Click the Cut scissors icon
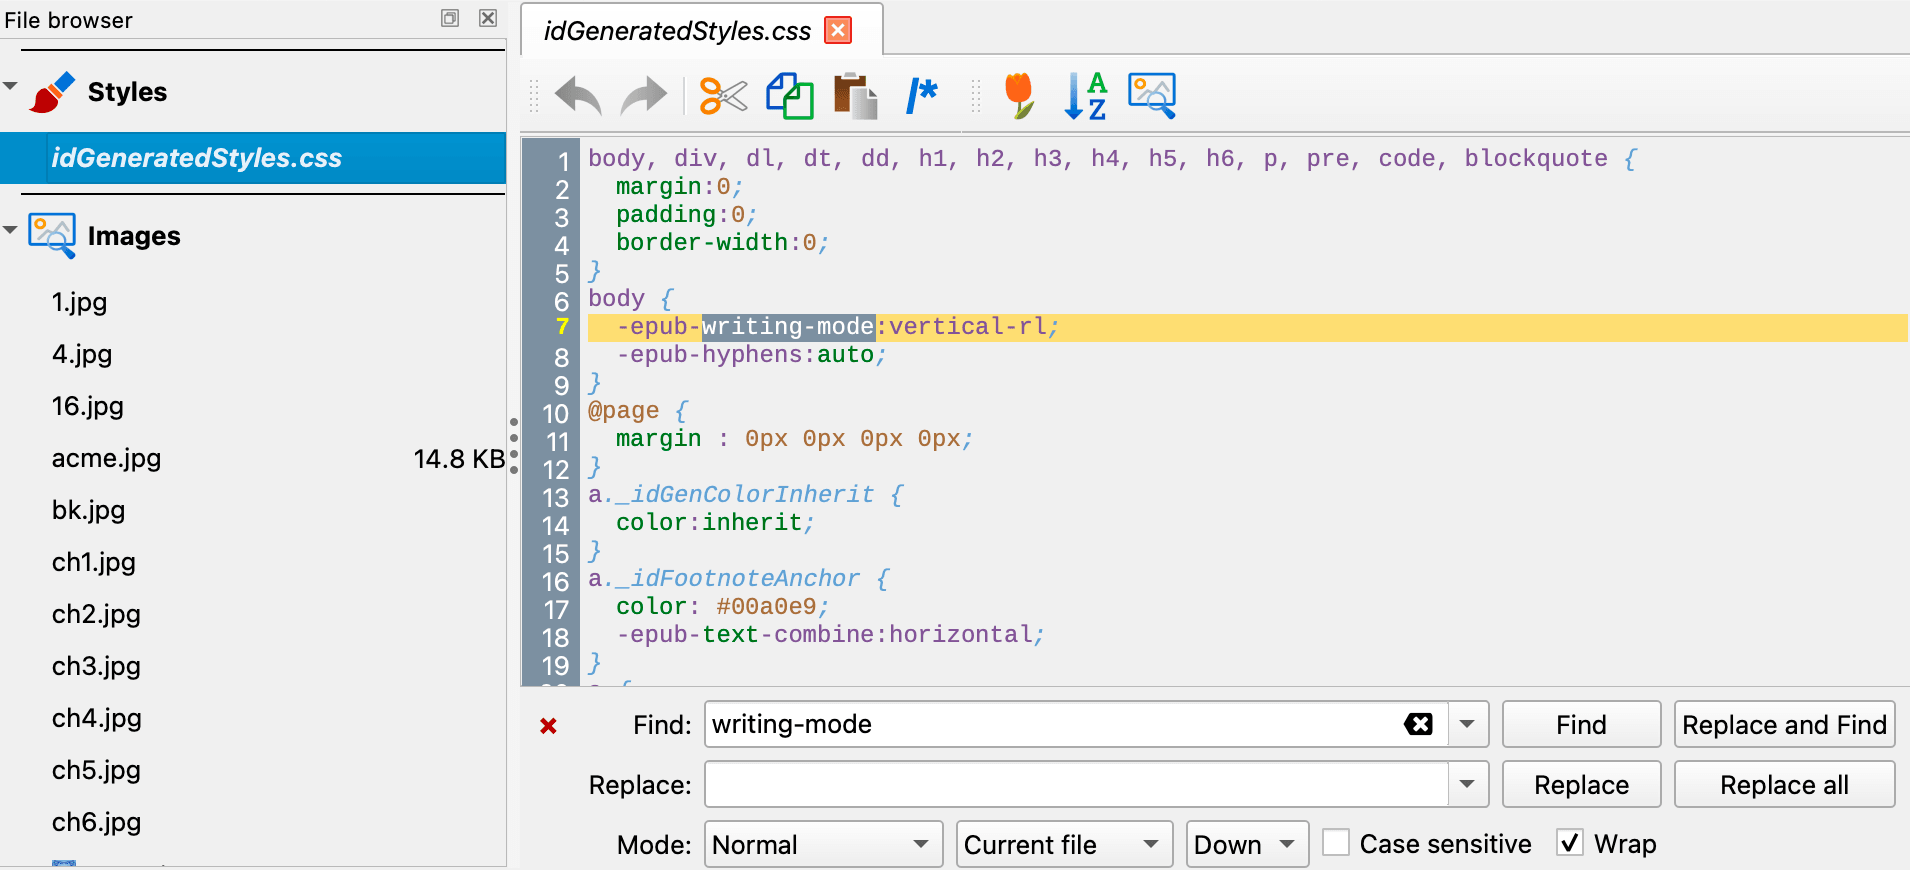 point(723,96)
